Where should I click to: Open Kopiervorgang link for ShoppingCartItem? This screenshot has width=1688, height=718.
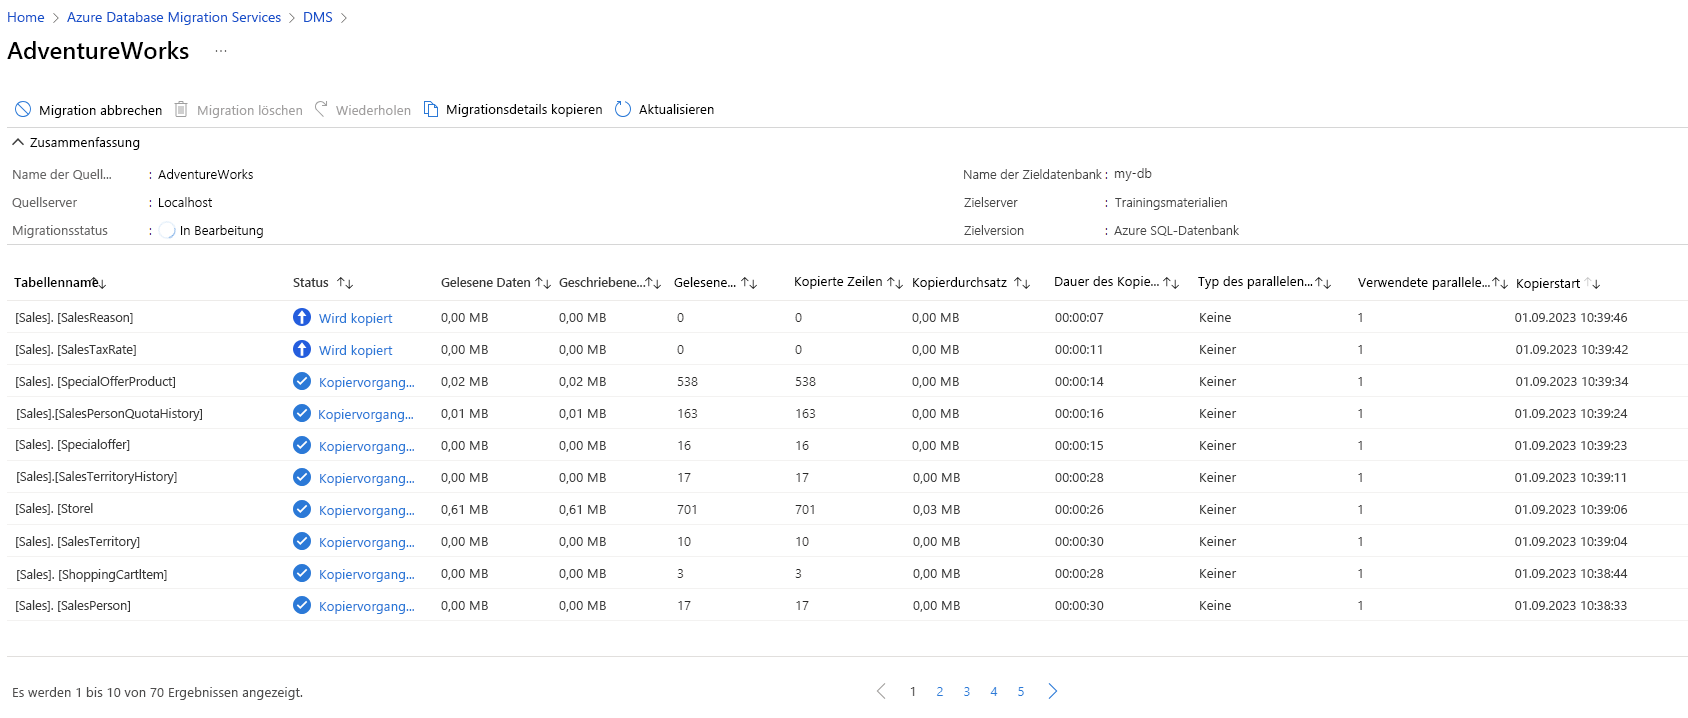(366, 574)
